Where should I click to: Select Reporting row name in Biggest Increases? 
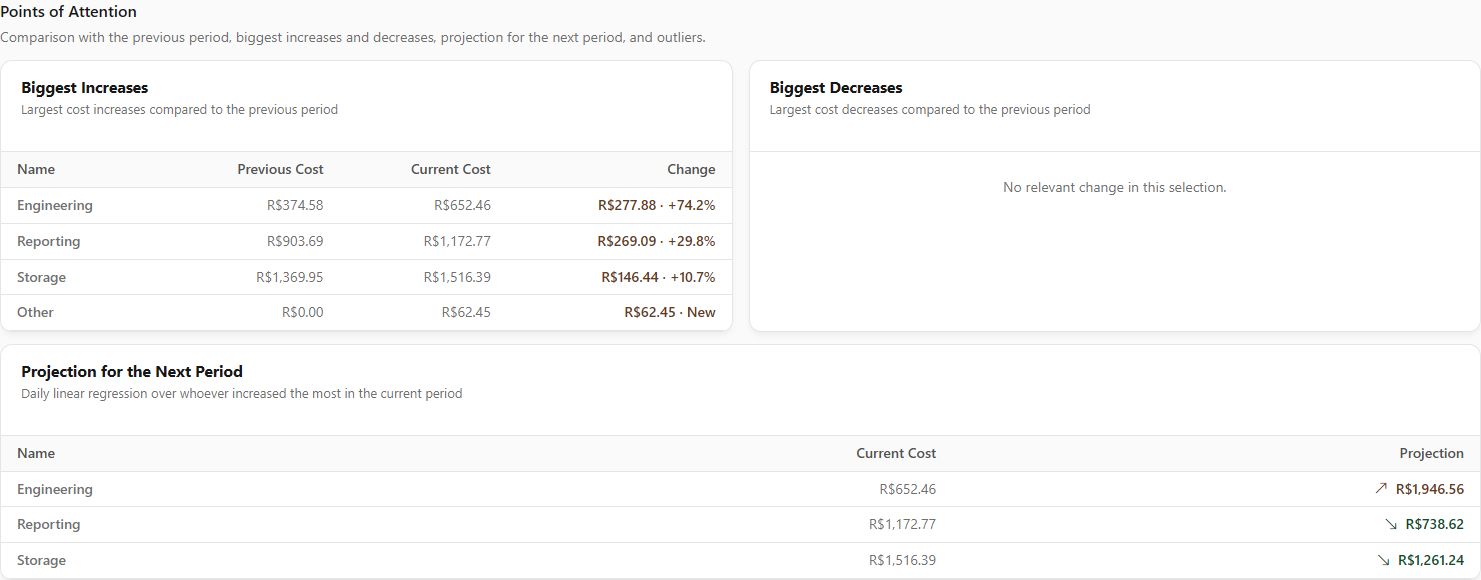[48, 241]
